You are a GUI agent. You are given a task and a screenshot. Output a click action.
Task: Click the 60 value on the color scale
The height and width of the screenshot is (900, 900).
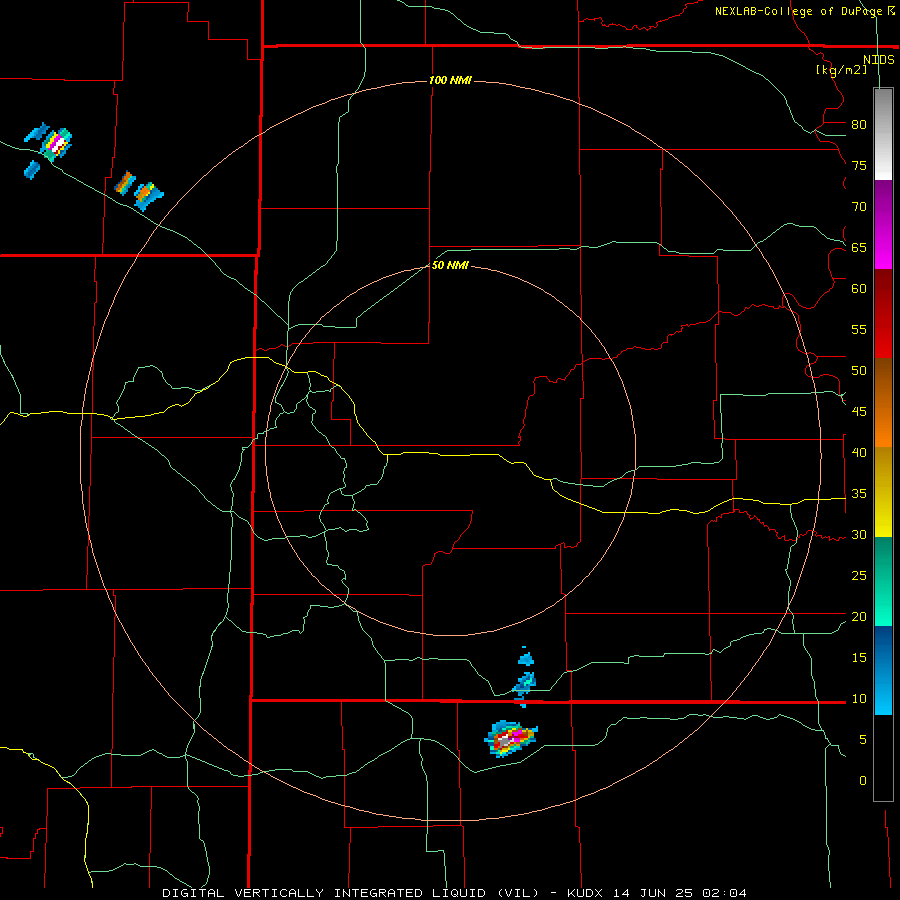[x=859, y=289]
